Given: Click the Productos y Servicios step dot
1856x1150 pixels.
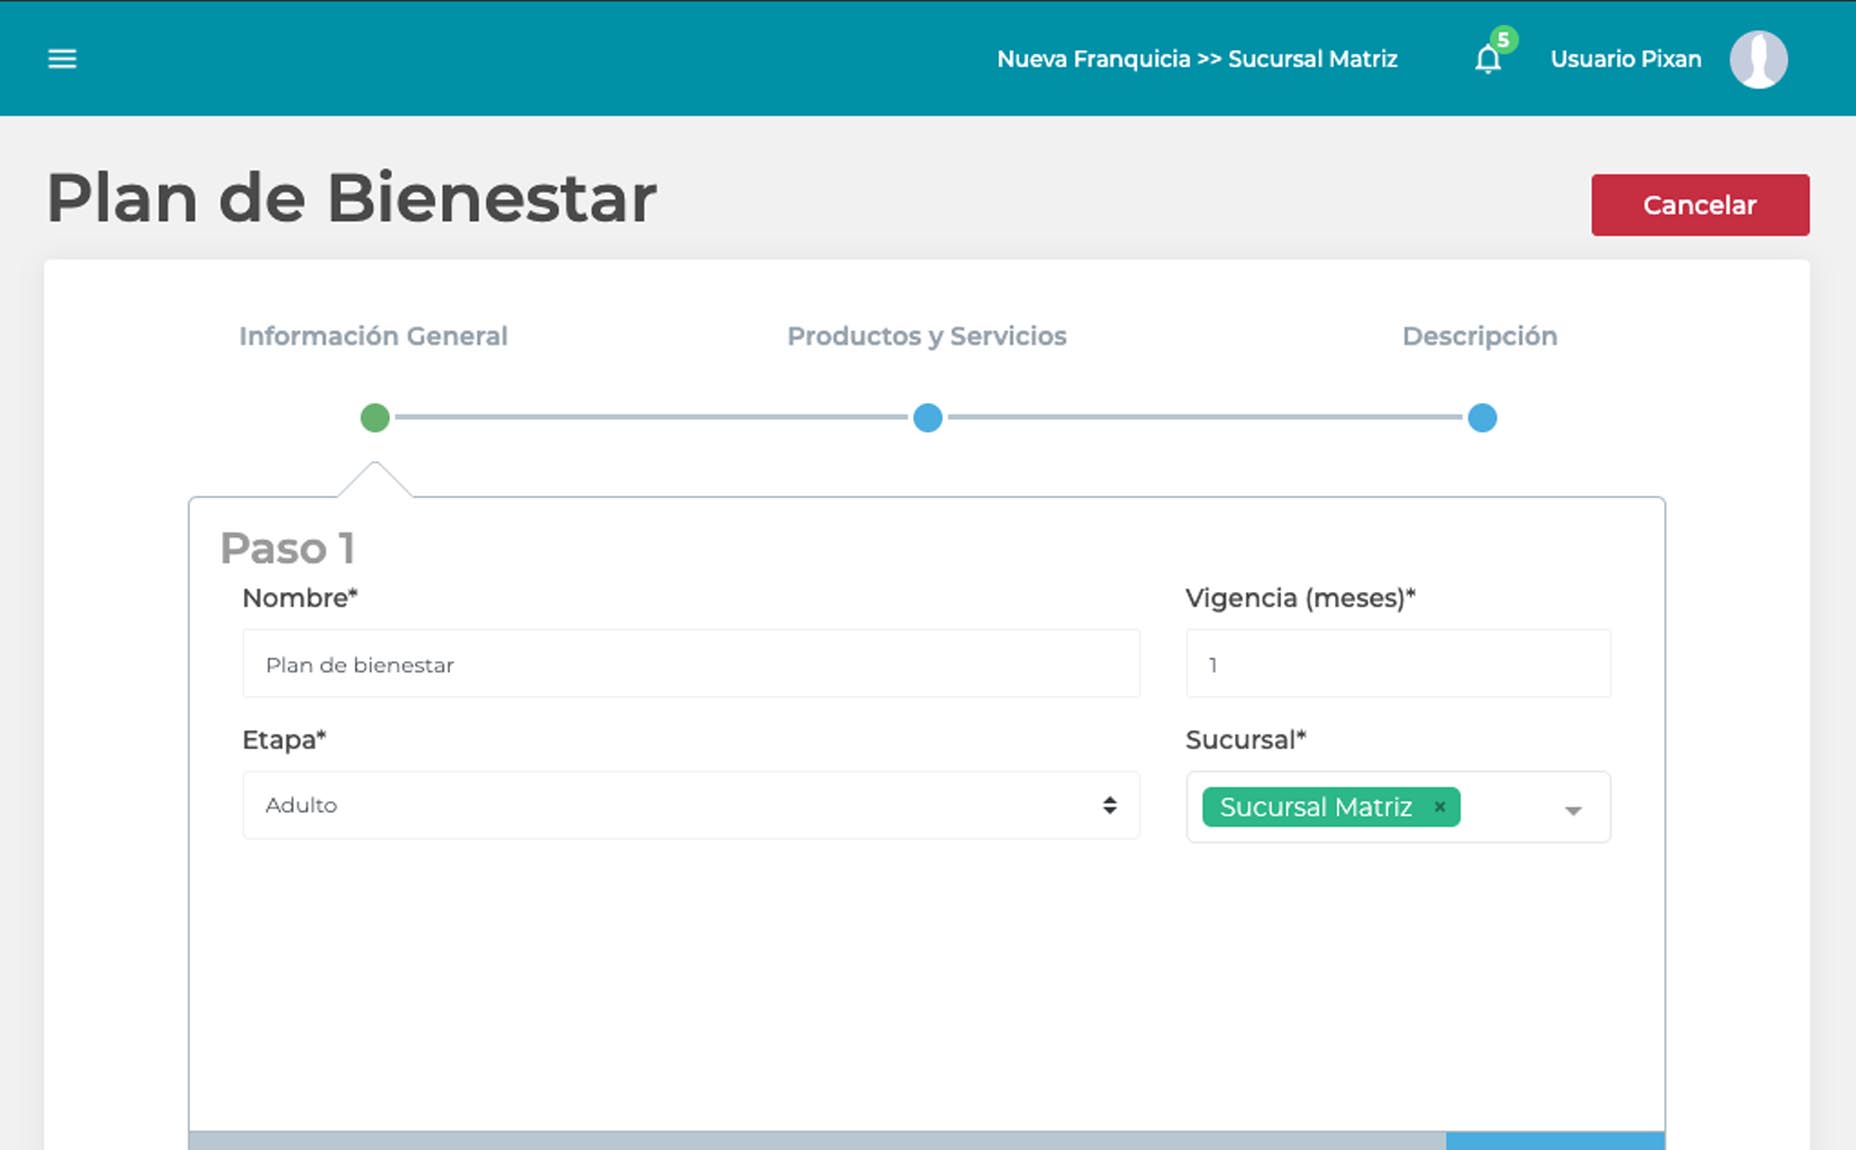Looking at the screenshot, I should coord(927,418).
